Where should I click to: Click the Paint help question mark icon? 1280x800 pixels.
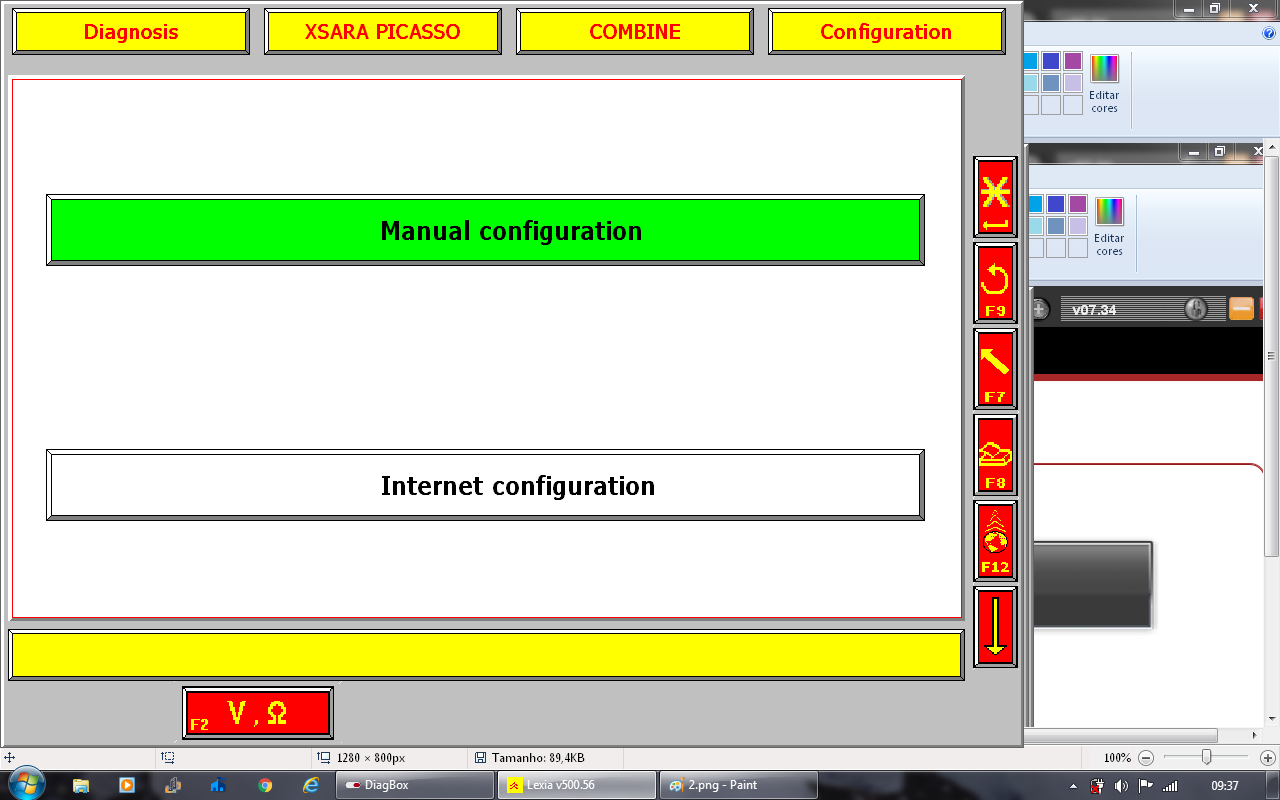point(1269,33)
